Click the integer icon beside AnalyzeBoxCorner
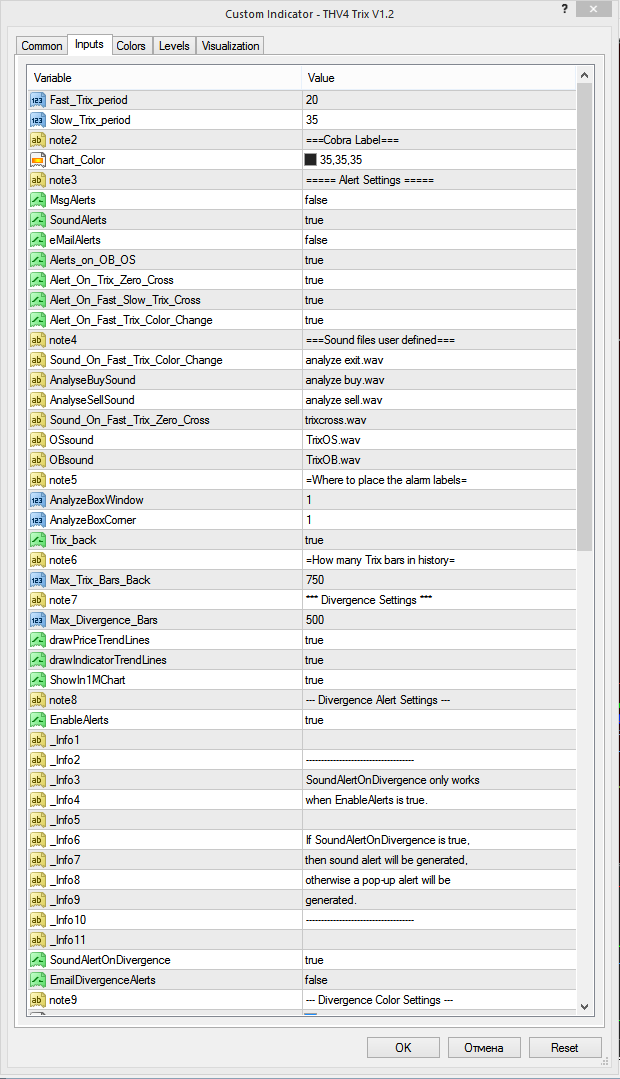The height and width of the screenshot is (1079, 620). [38, 520]
